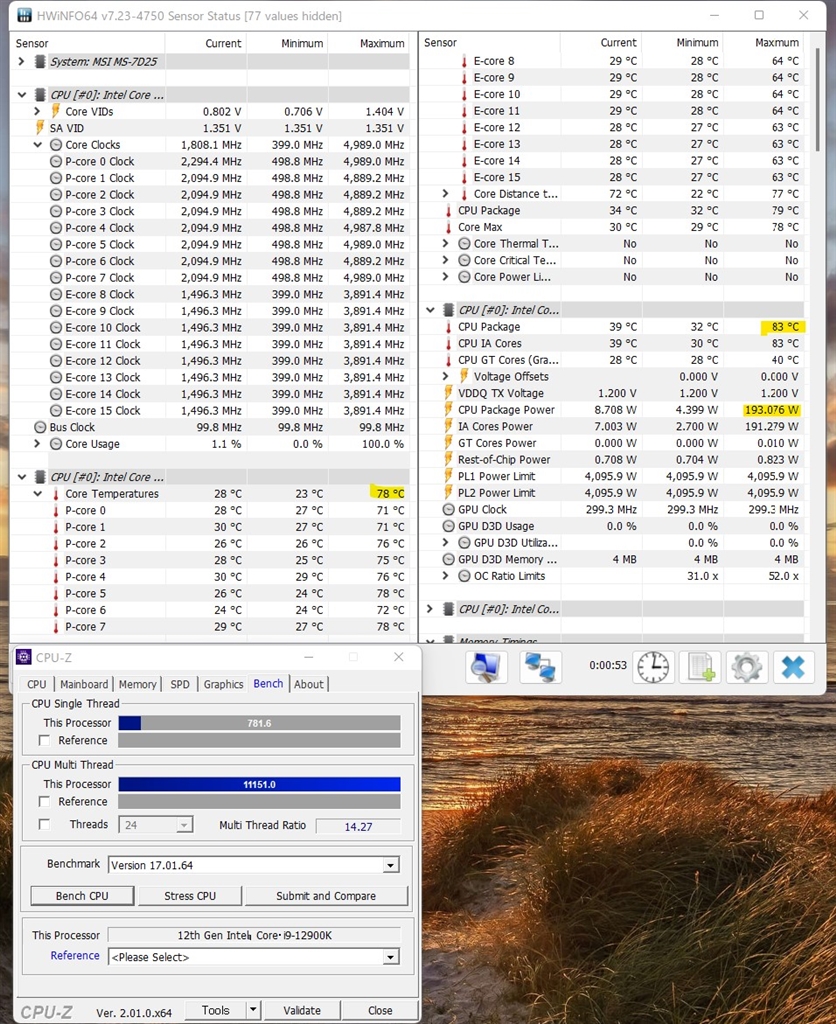Open the About tab

tap(308, 684)
